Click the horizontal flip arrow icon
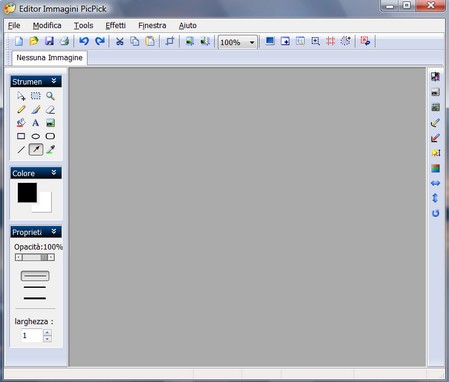Viewport: 449px width, 382px height. point(435,183)
